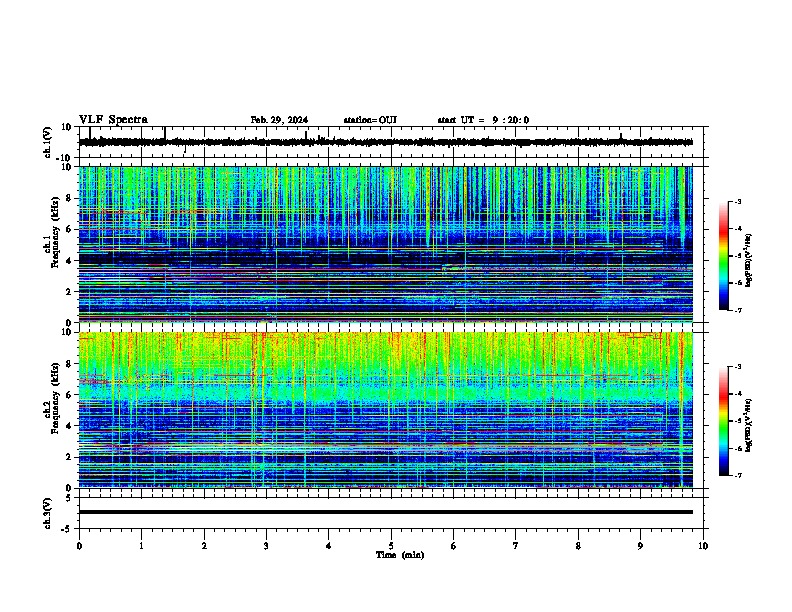Screen dimensions: 792x612
Task: Click the "6" kHz tick of ch.1 spectrogram
Action: (x=70, y=229)
